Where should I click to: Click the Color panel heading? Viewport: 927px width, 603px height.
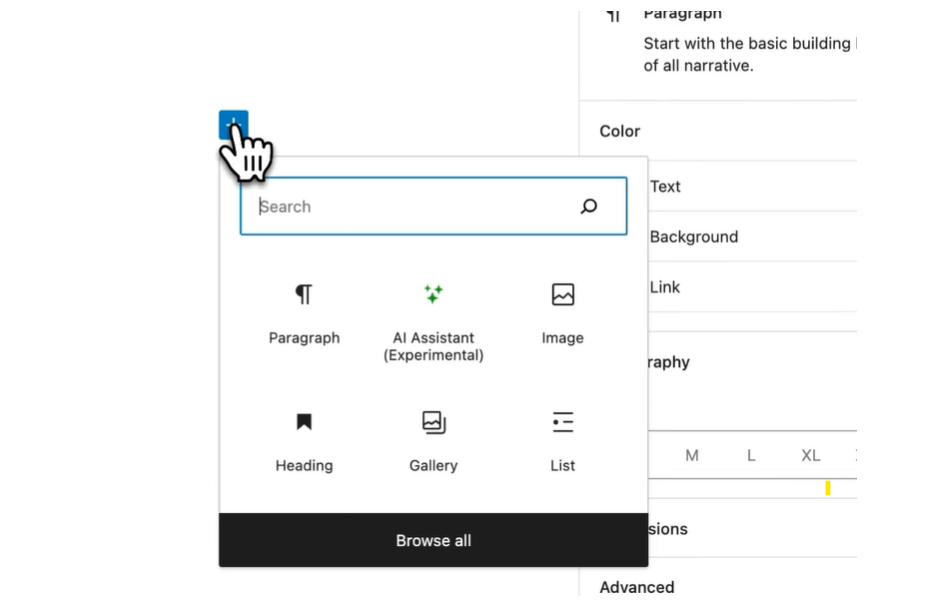620,131
